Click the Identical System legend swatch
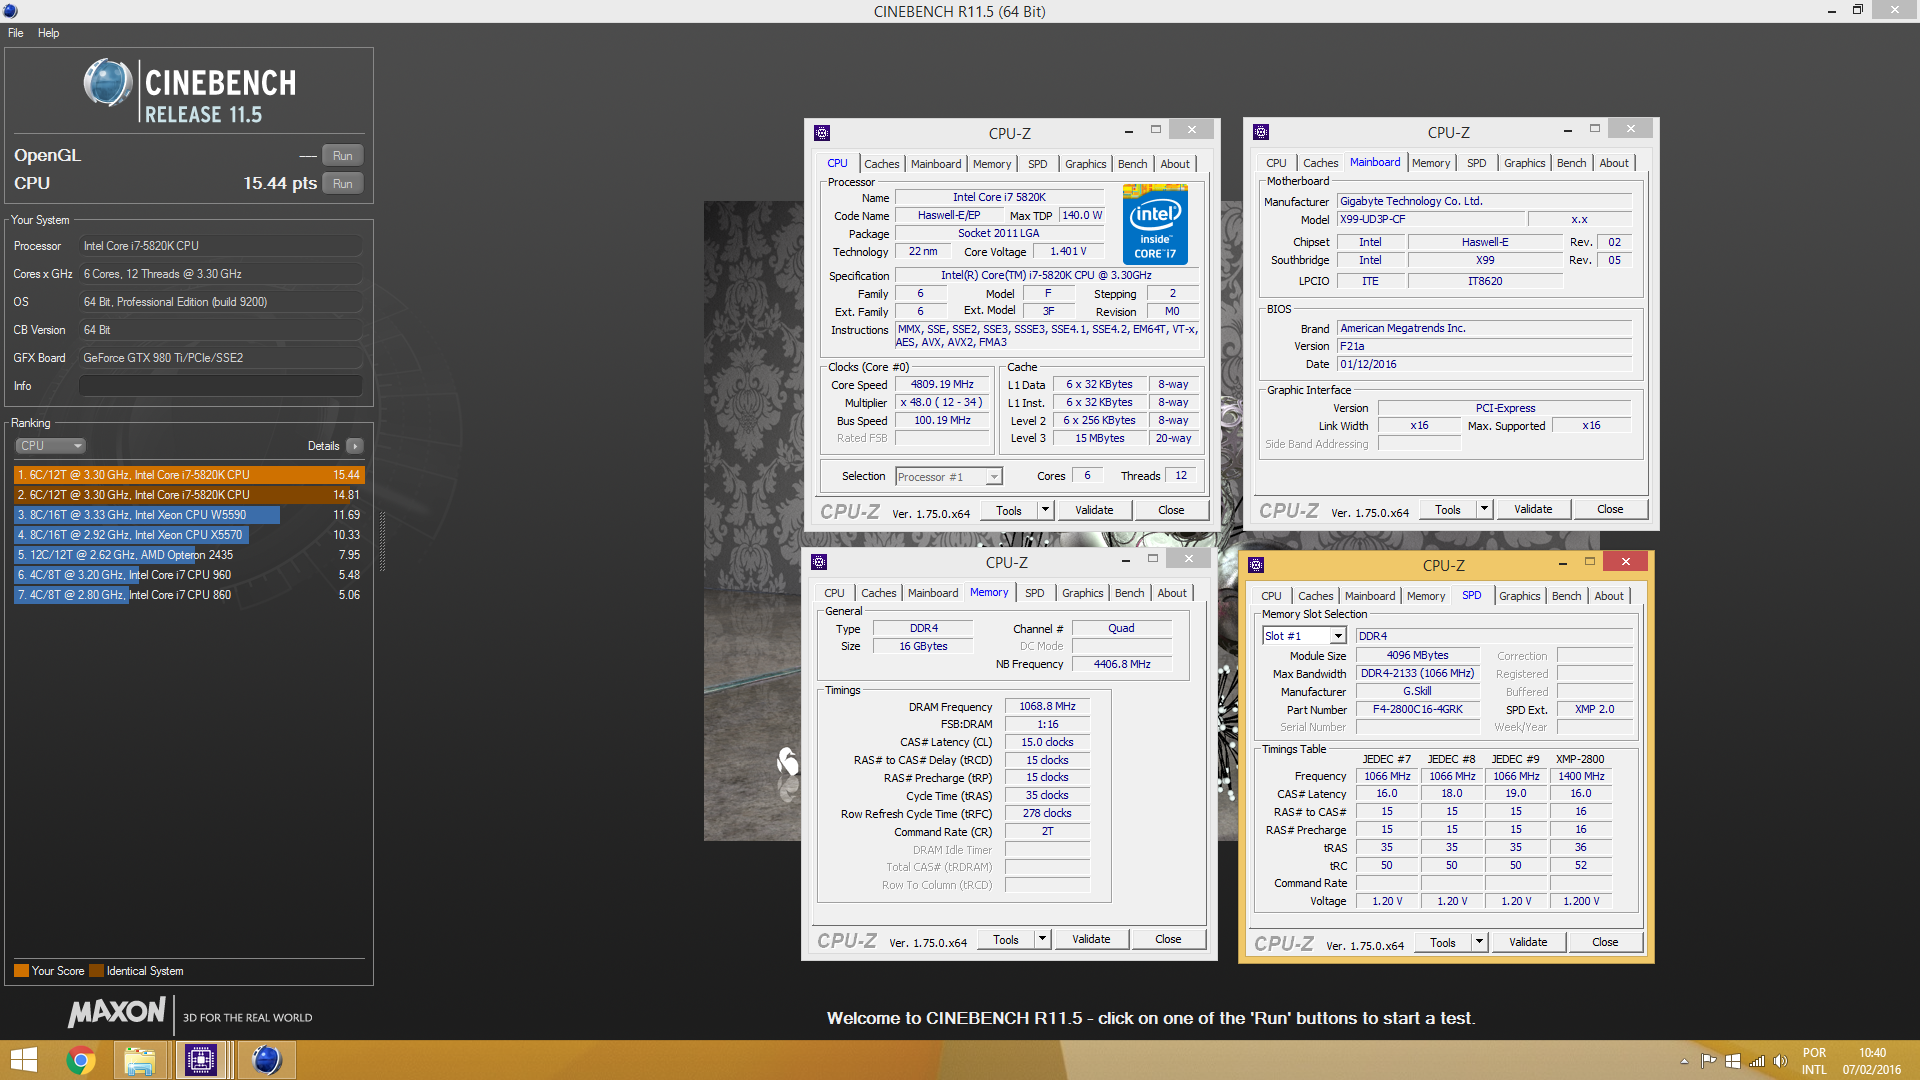 tap(96, 971)
